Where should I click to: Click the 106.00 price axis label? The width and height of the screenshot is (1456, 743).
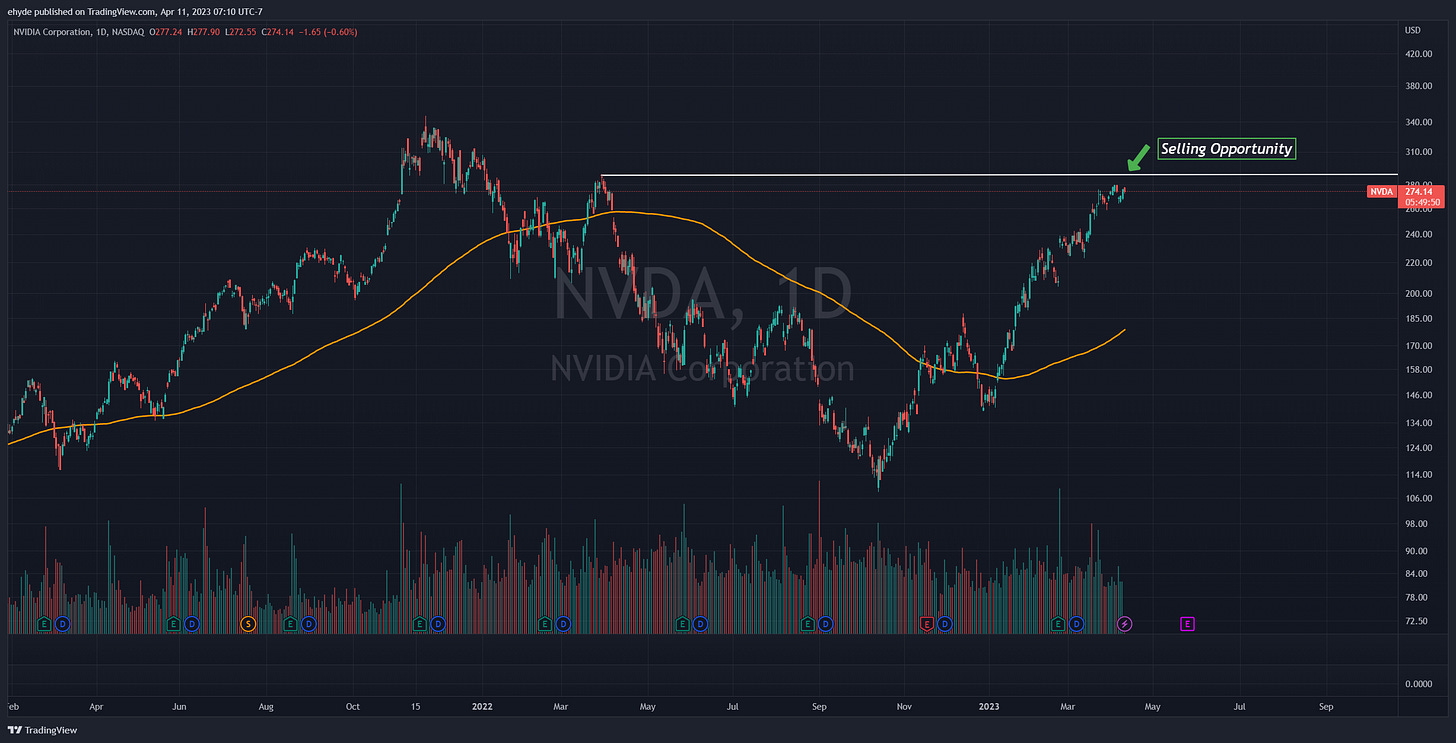[x=1418, y=498]
